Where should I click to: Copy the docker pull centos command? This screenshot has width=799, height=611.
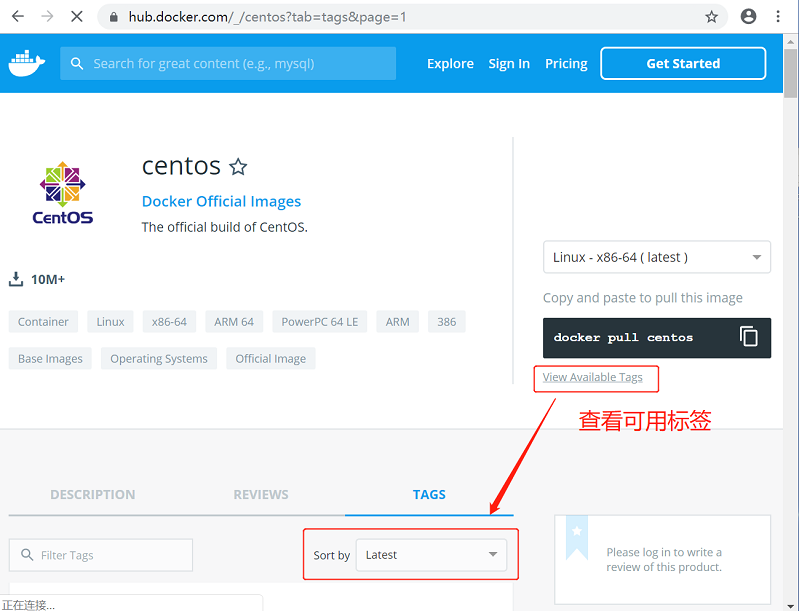click(748, 337)
